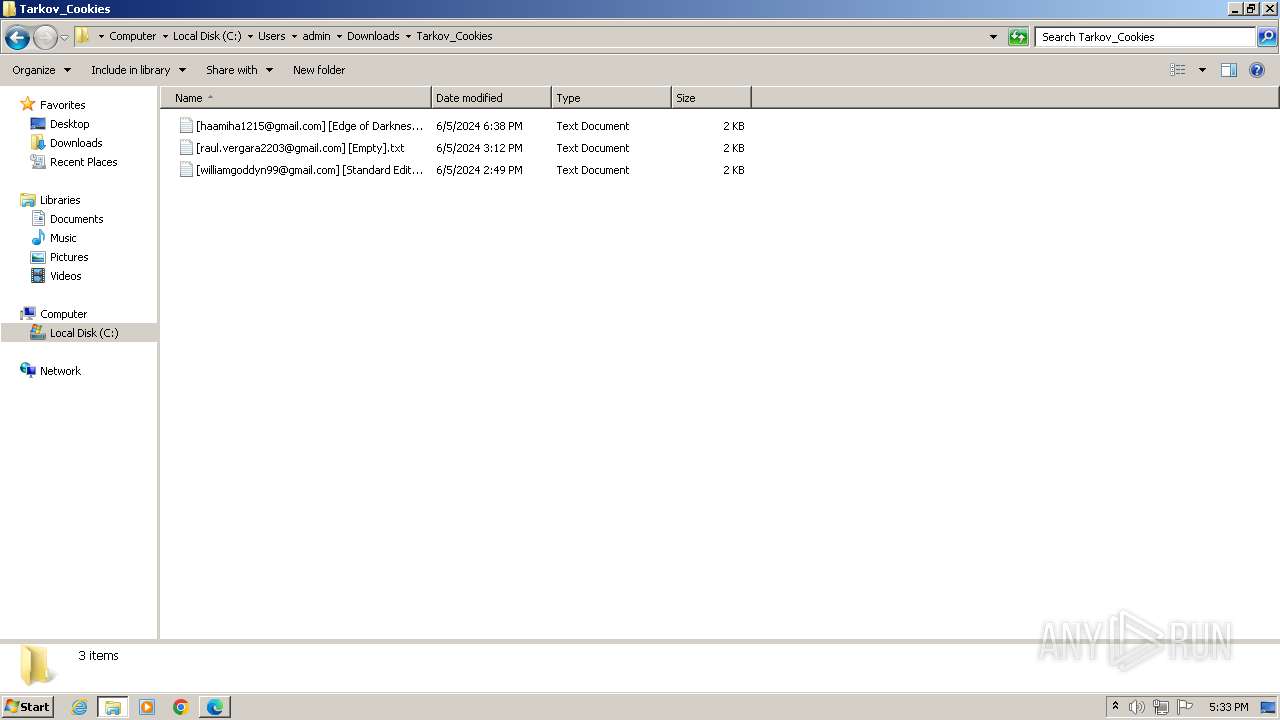The height and width of the screenshot is (720, 1280).
Task: Open Recent Places in the navigation pane
Action: click(x=83, y=162)
